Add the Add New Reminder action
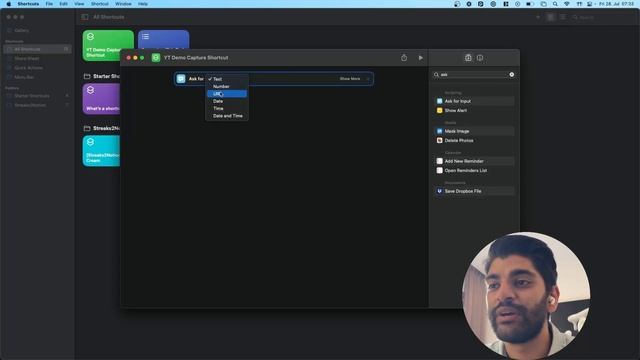Image resolution: width=640 pixels, height=360 pixels. pyautogui.click(x=474, y=161)
